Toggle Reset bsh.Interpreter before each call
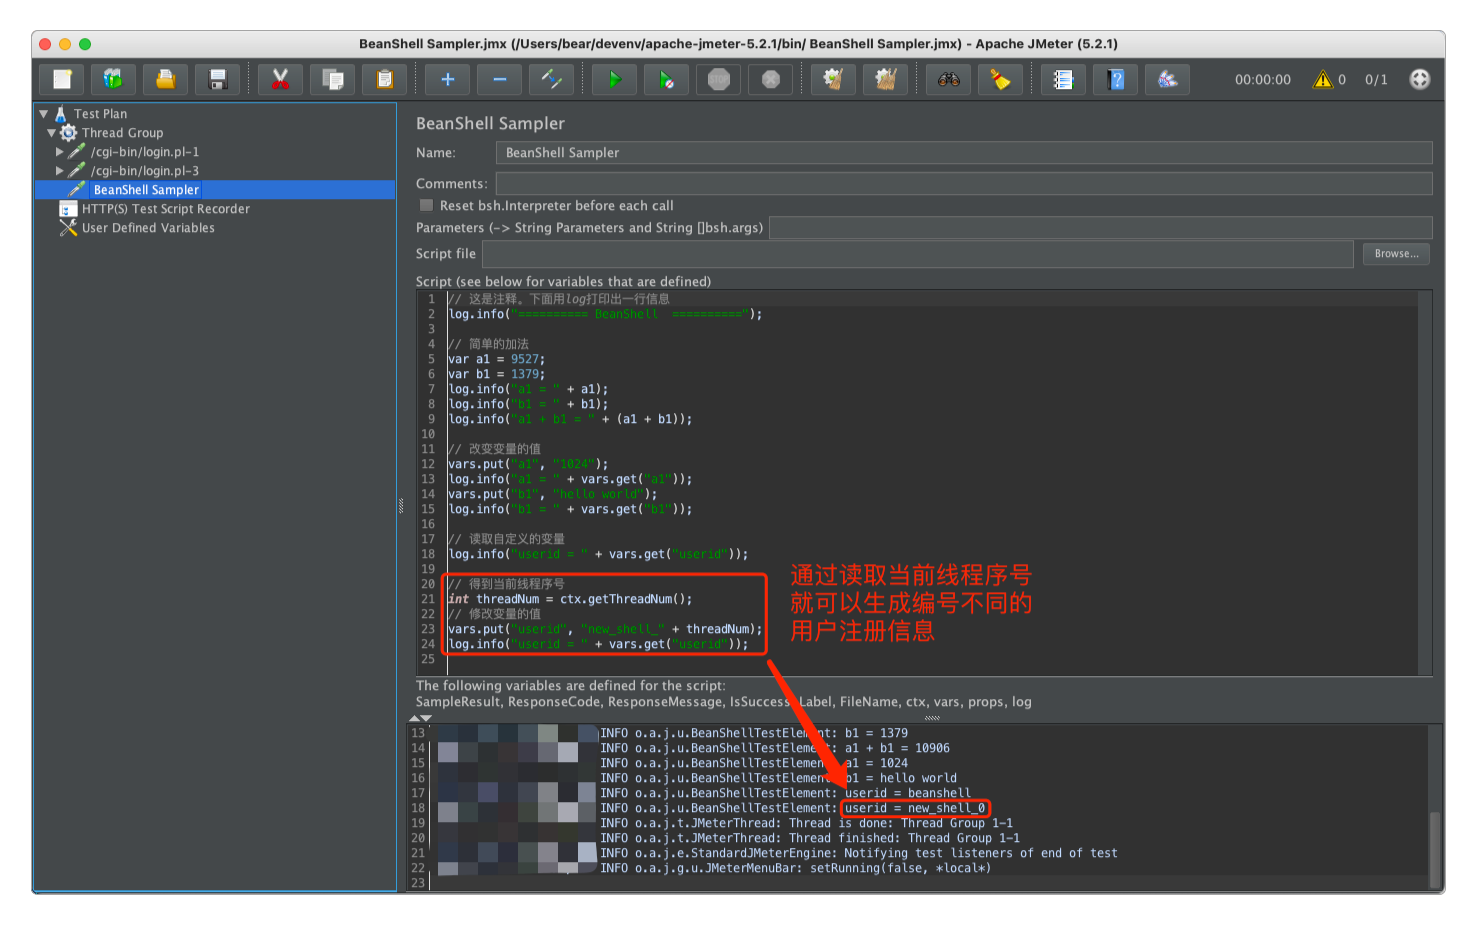This screenshot has height=925, width=1476. pos(427,205)
